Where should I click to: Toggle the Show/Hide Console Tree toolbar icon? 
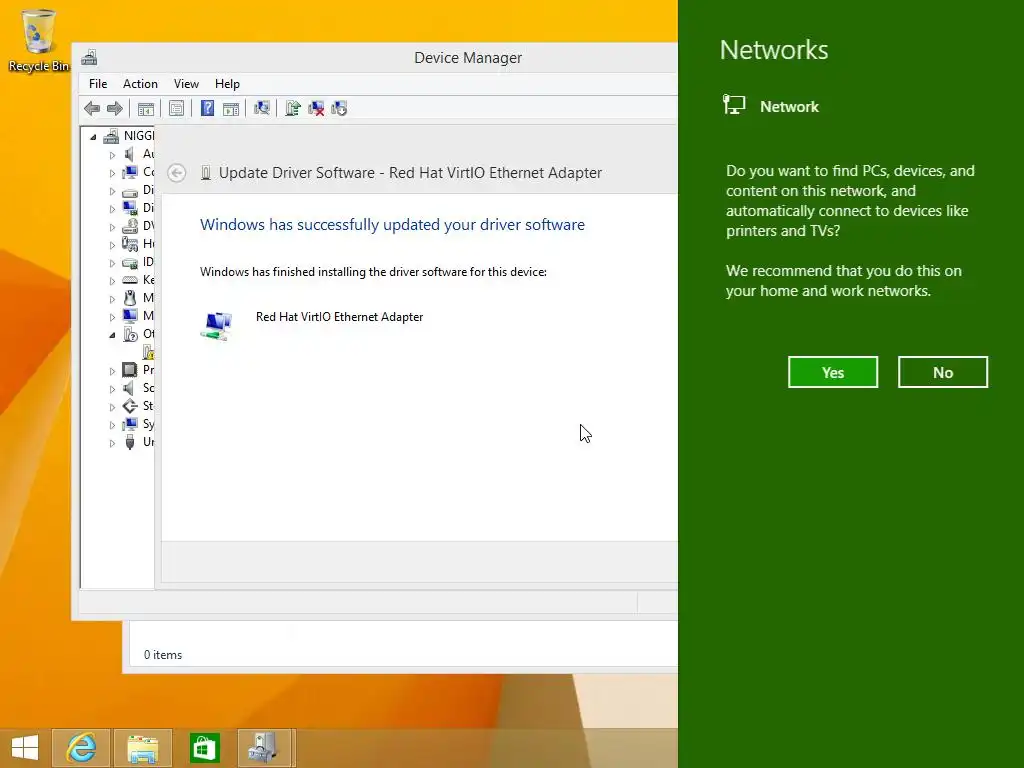[146, 108]
